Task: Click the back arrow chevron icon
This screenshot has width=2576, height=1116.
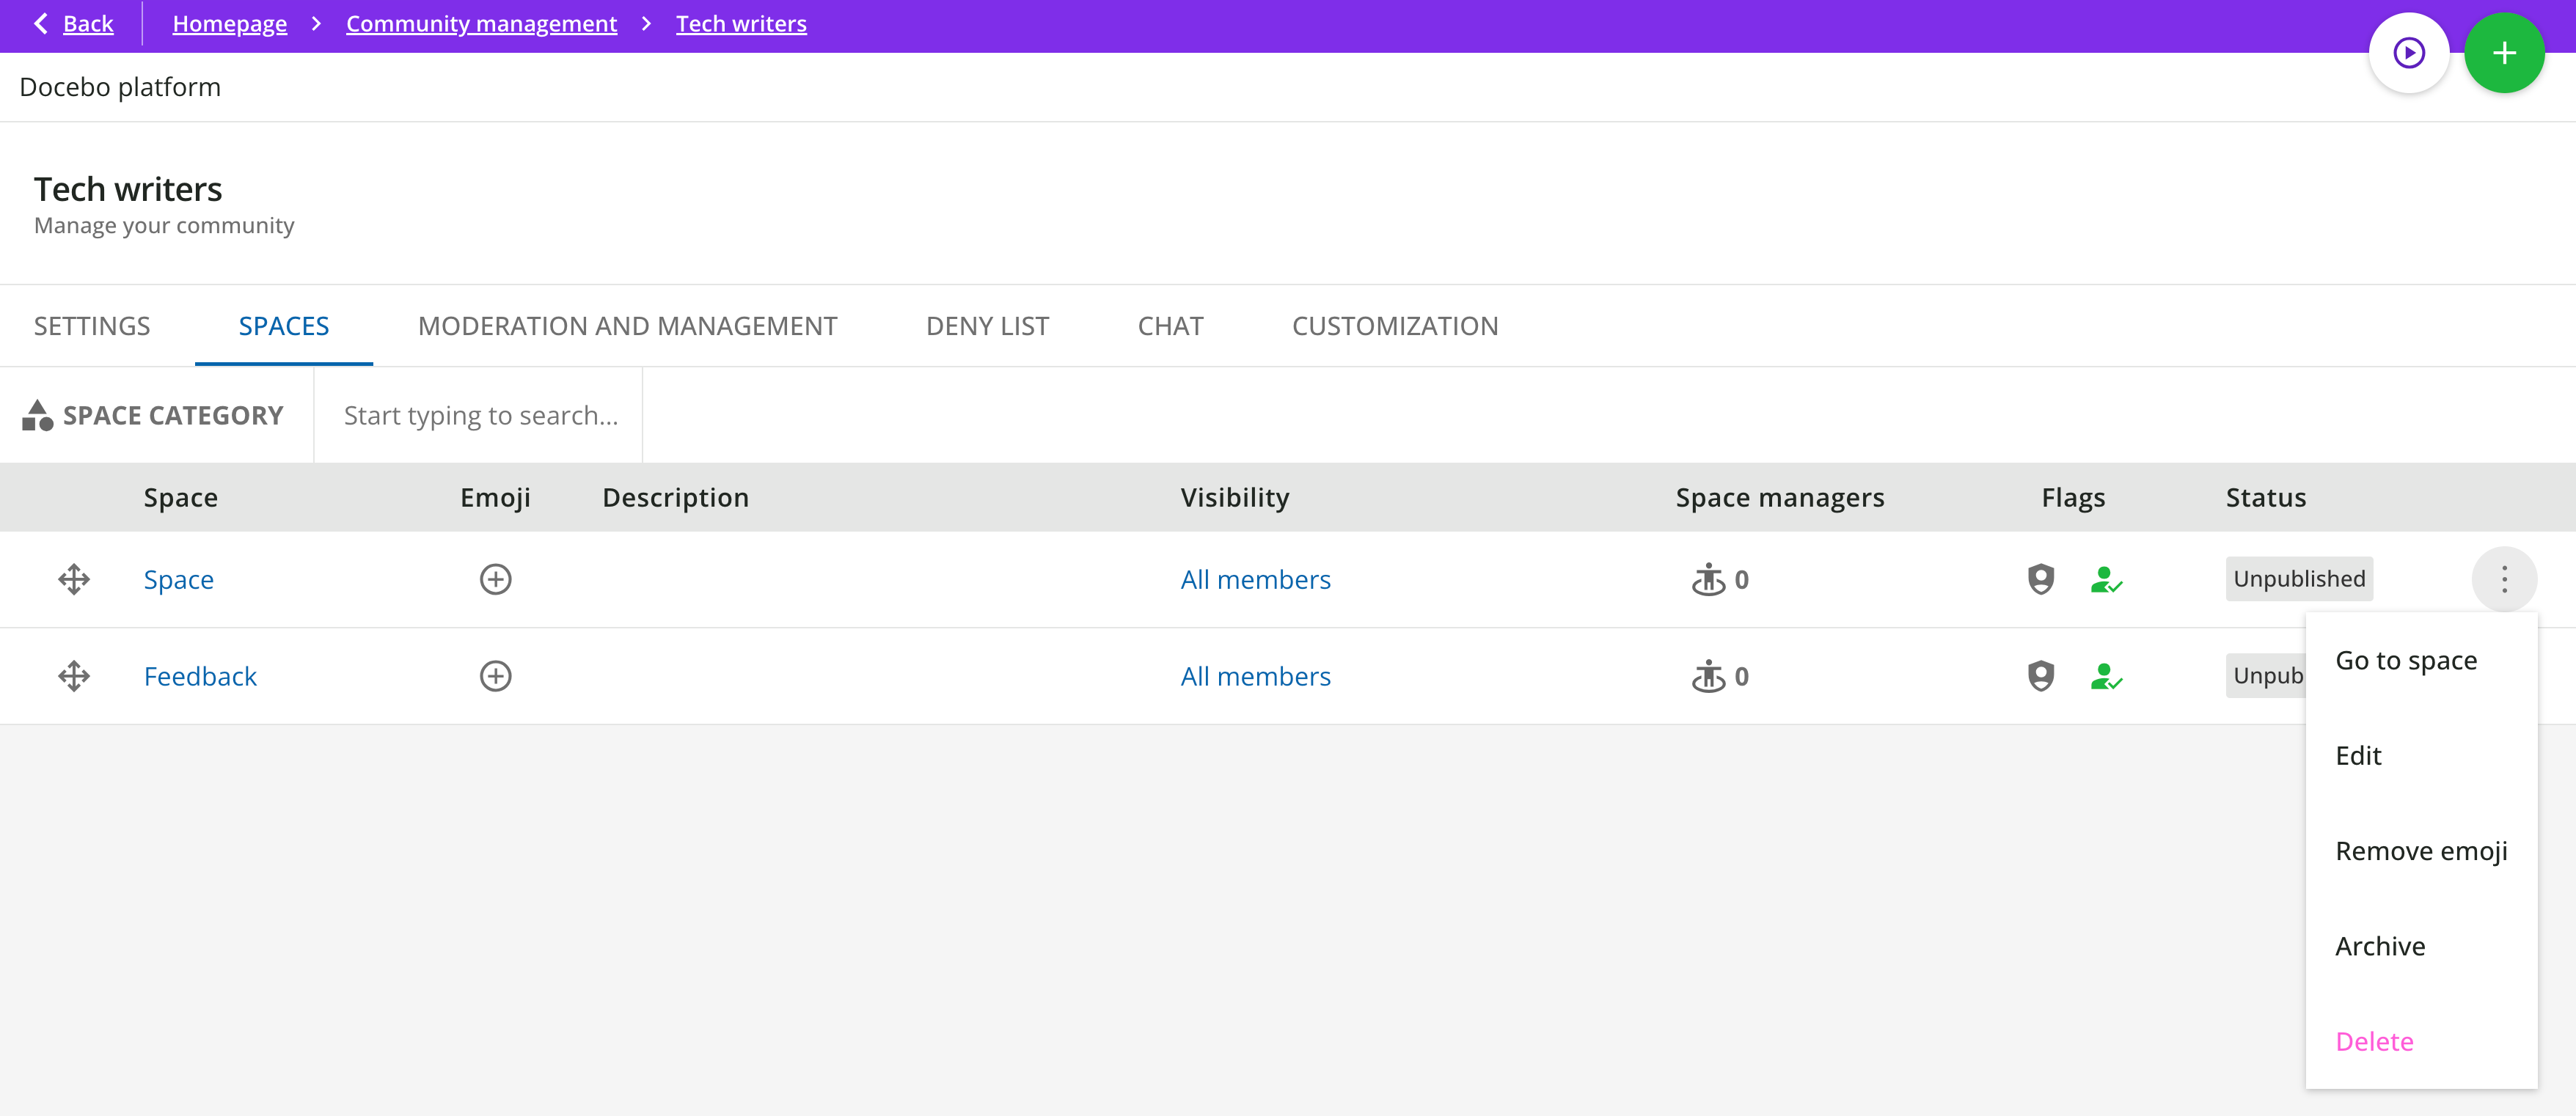Action: point(41,23)
